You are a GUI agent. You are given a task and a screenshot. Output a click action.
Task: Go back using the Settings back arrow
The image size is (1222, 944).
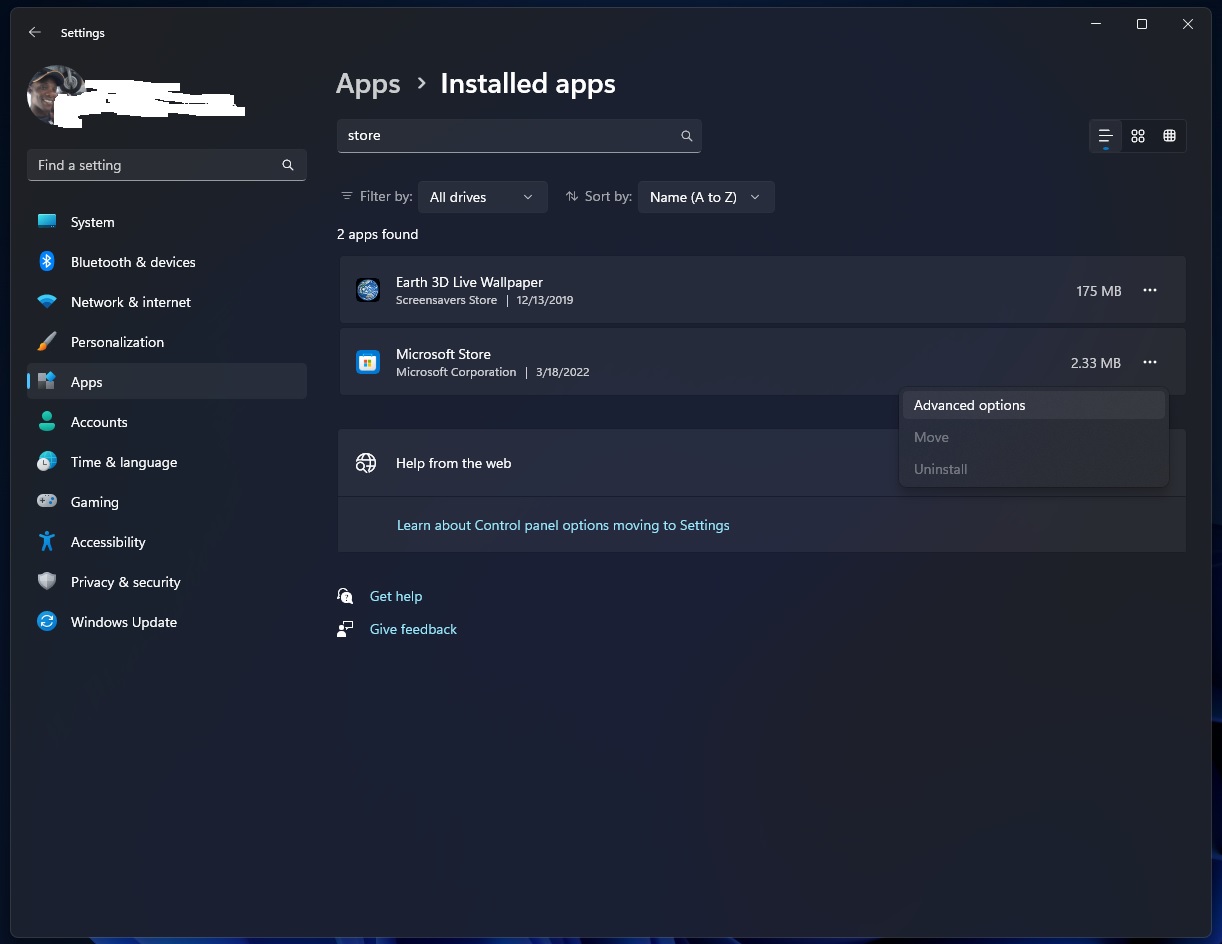point(35,32)
